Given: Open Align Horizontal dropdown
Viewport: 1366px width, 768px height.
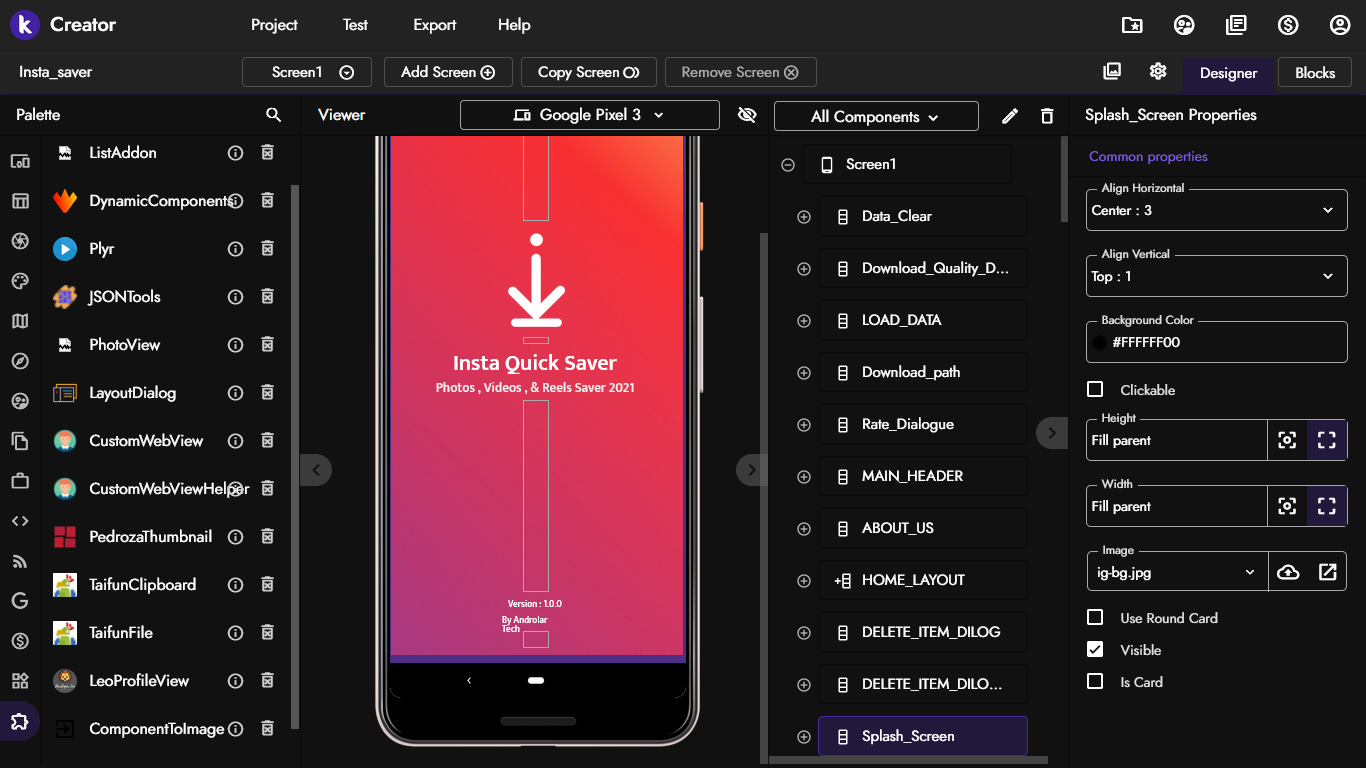Looking at the screenshot, I should [1217, 210].
